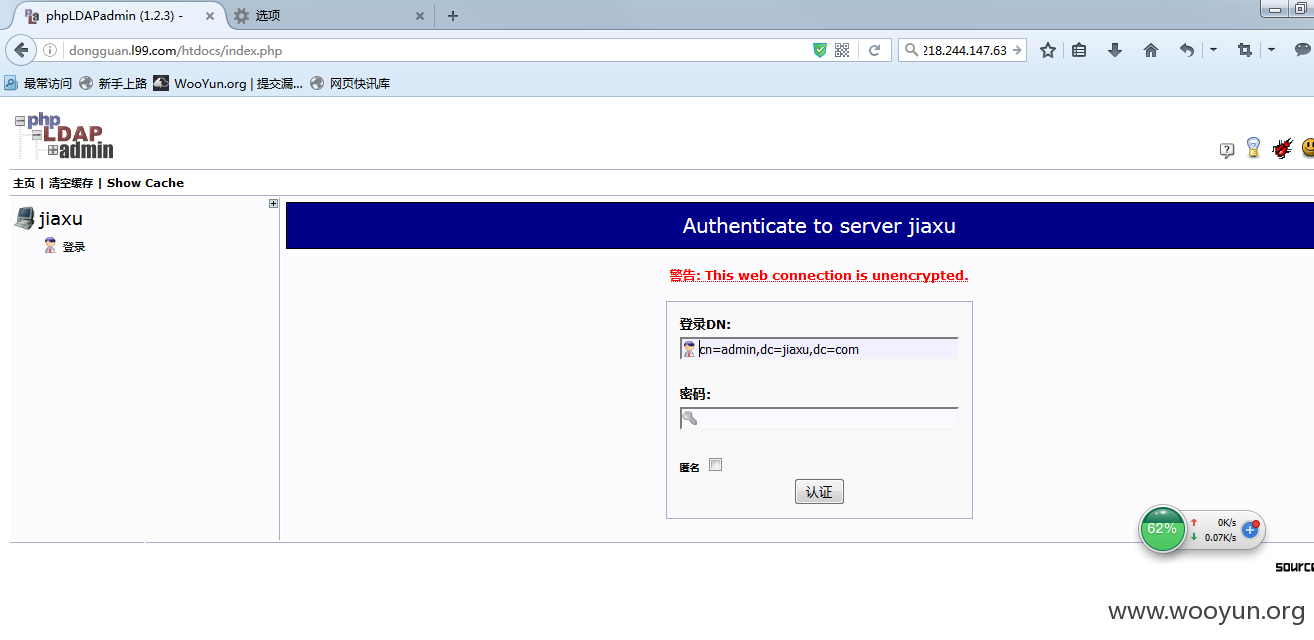
Task: Click the undo arrow toolbar icon
Action: click(x=1186, y=50)
